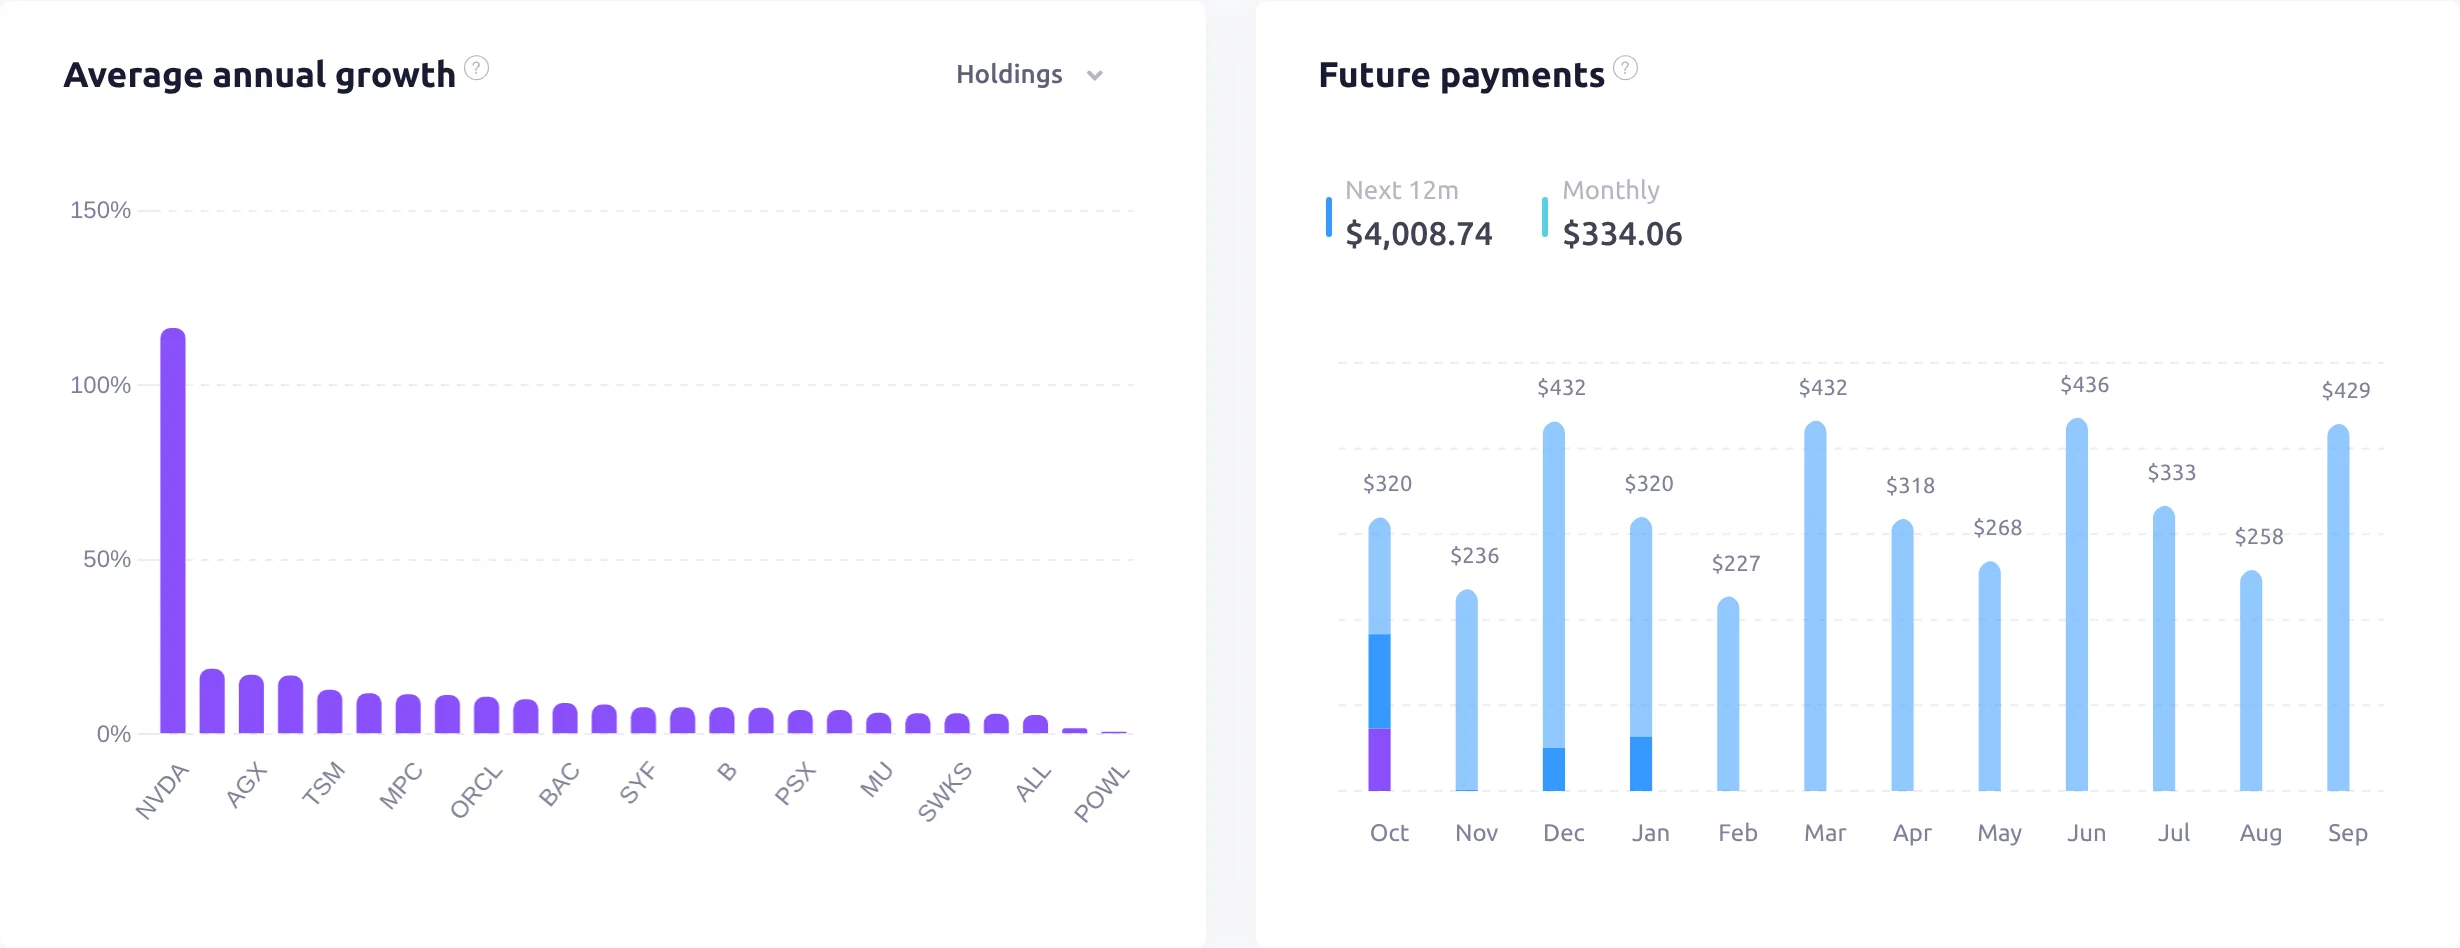Click the SWKS axis label
Image resolution: width=2460 pixels, height=948 pixels.
pos(944,792)
